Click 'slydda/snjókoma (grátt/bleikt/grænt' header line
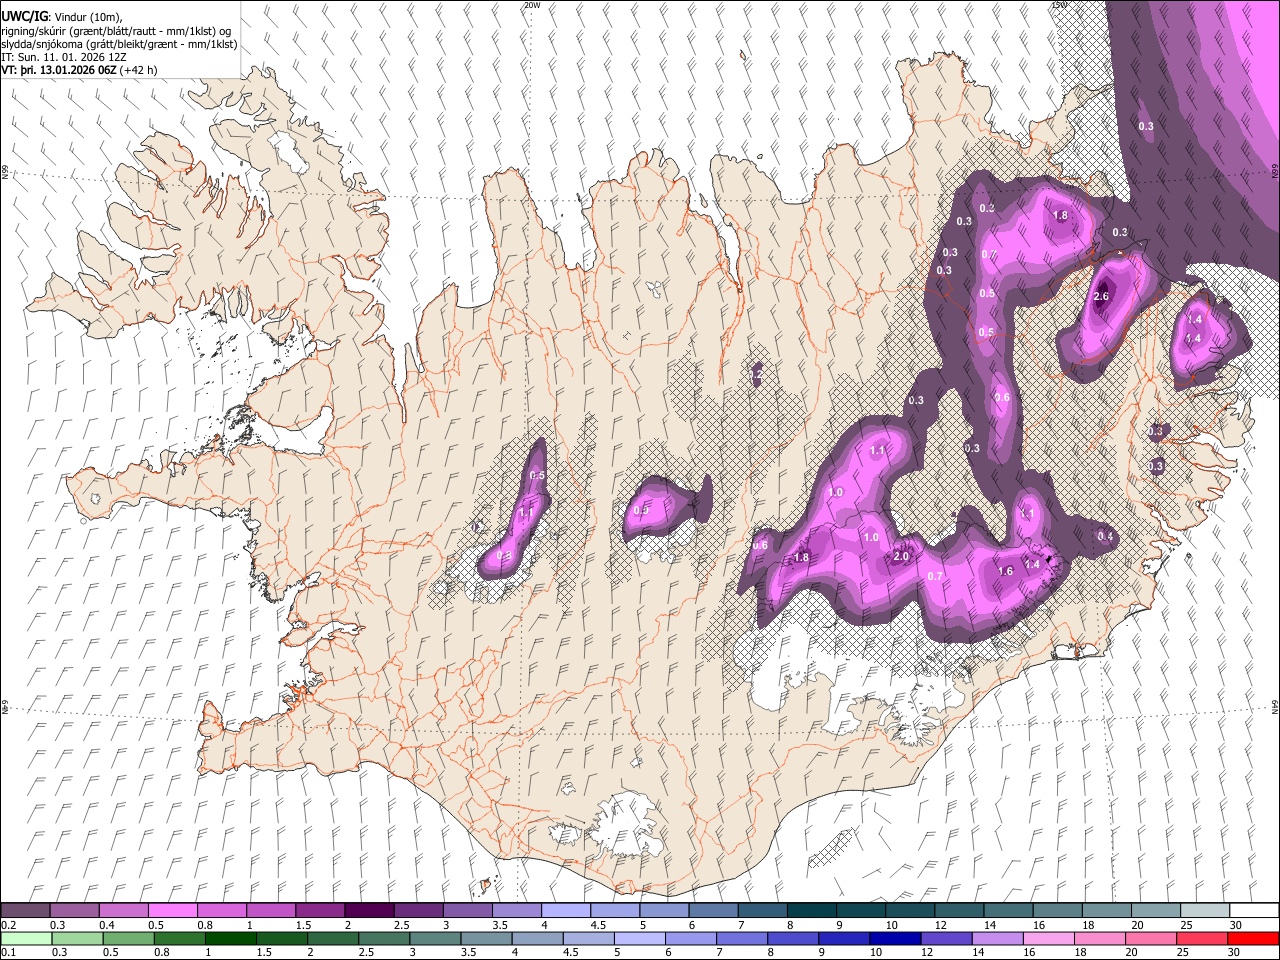The height and width of the screenshot is (960, 1280). tap(120, 44)
